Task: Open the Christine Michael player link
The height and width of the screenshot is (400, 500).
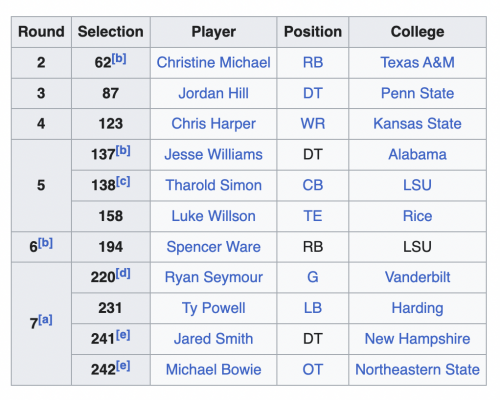Action: tap(213, 63)
